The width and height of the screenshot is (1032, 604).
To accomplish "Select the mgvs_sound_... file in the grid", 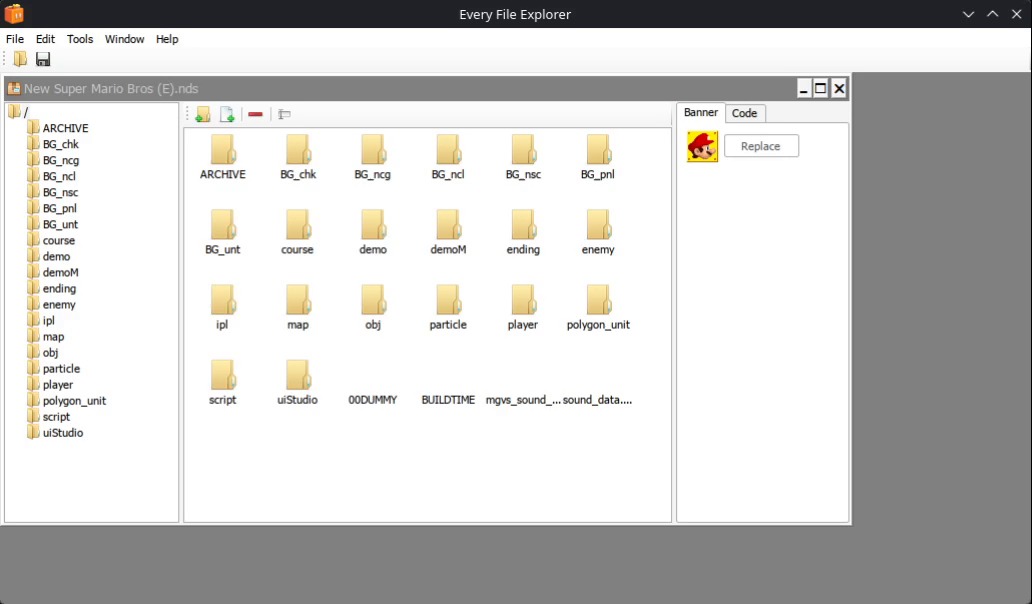I will tap(523, 399).
